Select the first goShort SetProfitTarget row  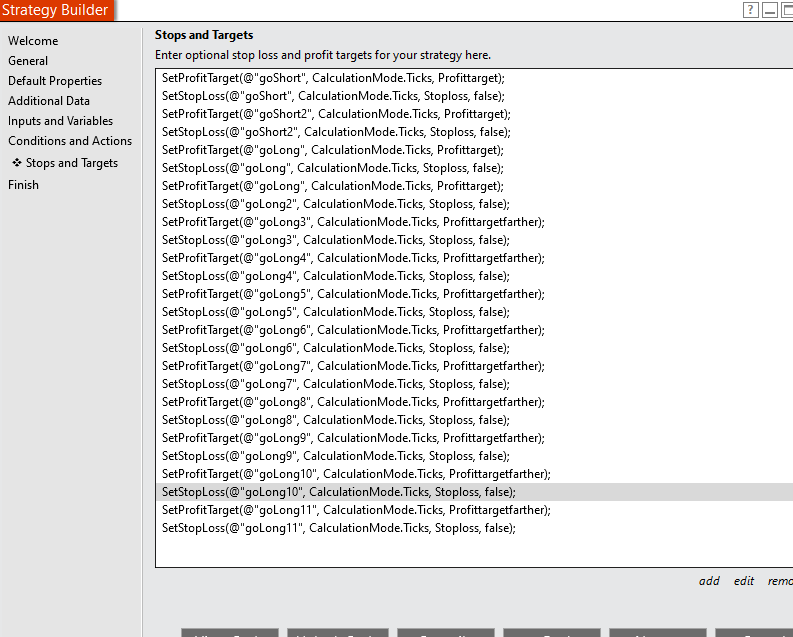click(474, 78)
